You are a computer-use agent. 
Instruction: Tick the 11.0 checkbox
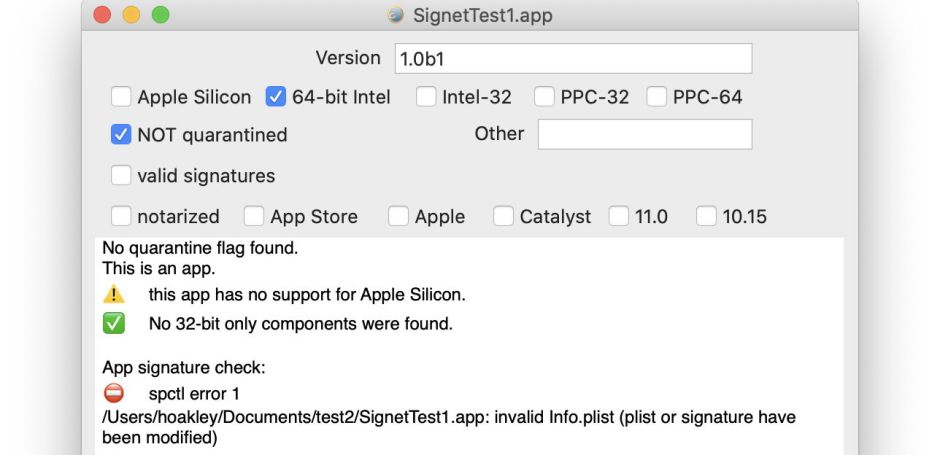pyautogui.click(x=619, y=216)
